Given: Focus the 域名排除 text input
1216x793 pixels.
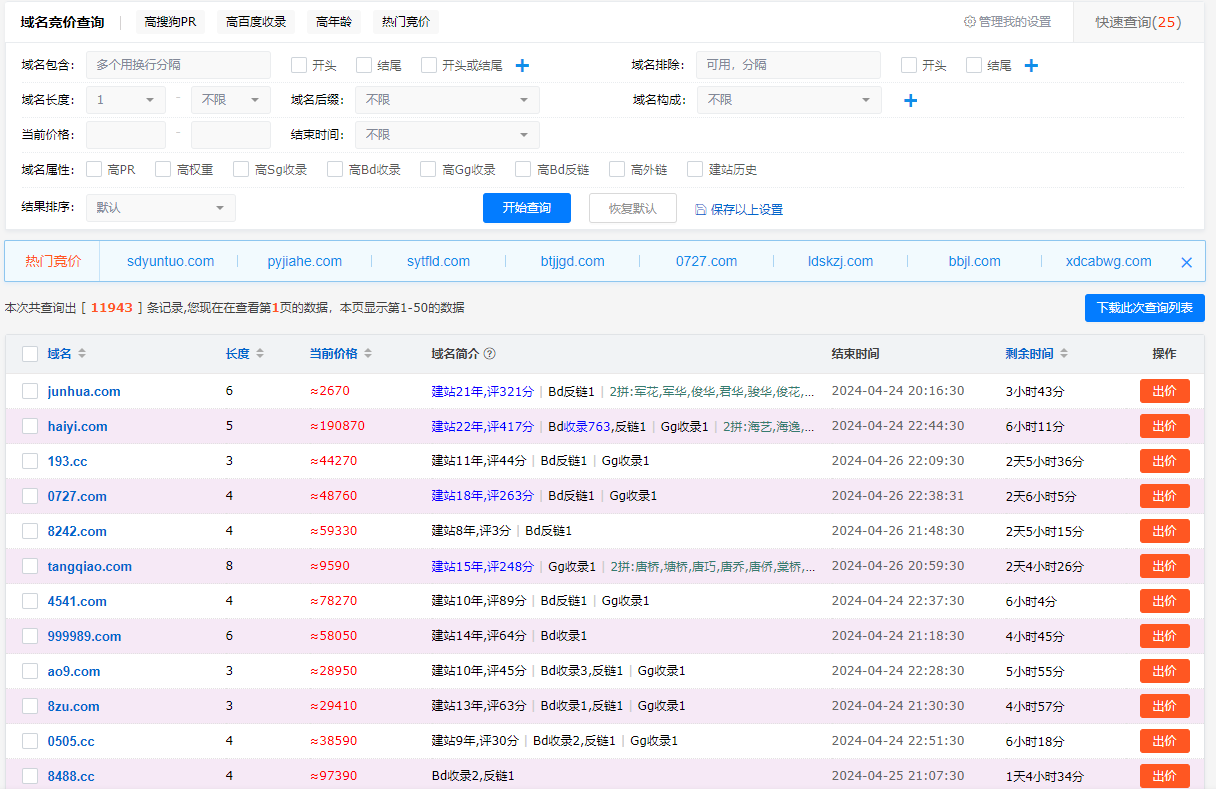Looking at the screenshot, I should (788, 65).
